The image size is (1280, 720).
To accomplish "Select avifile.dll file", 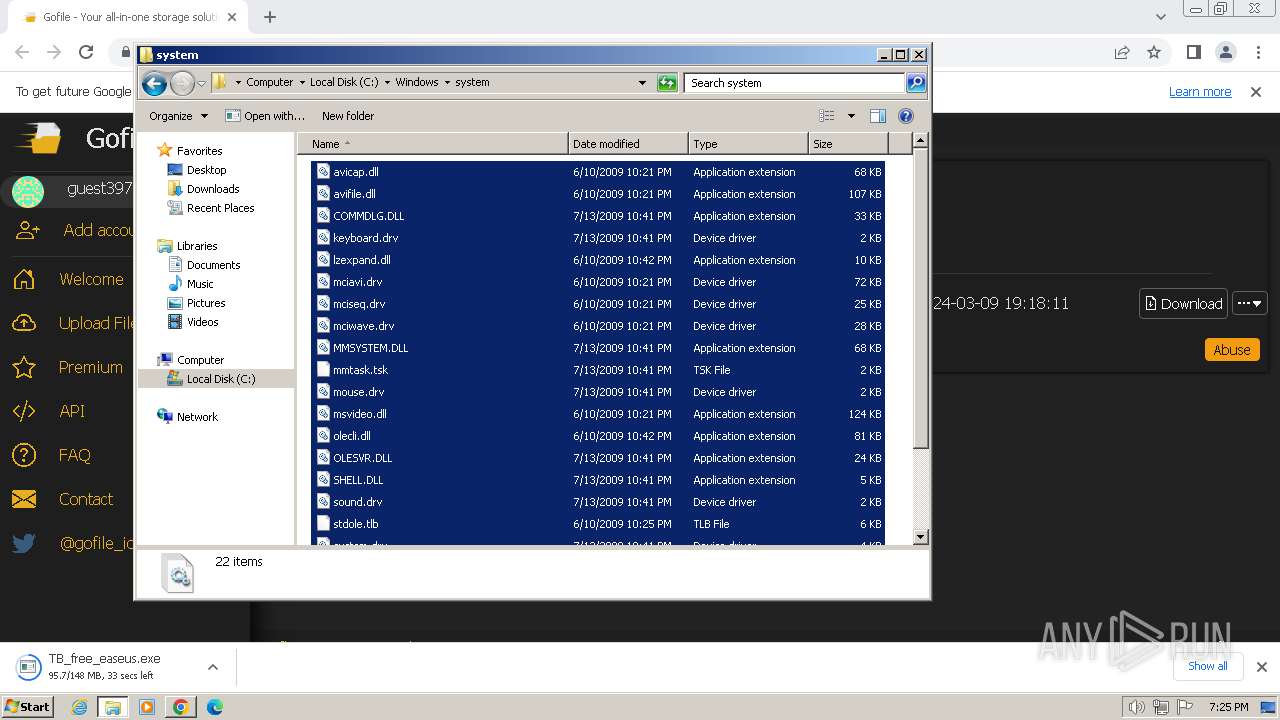I will (598, 194).
